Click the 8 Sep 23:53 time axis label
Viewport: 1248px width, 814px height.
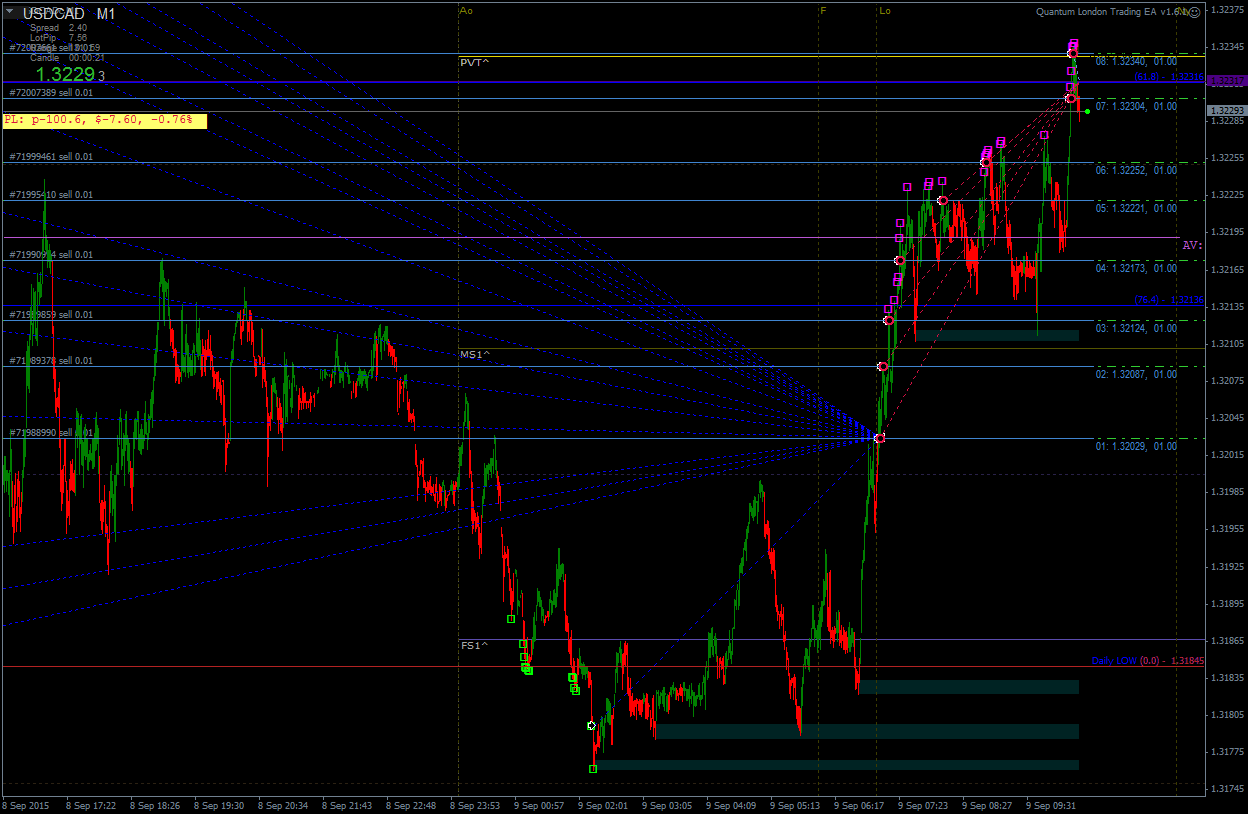pos(476,804)
